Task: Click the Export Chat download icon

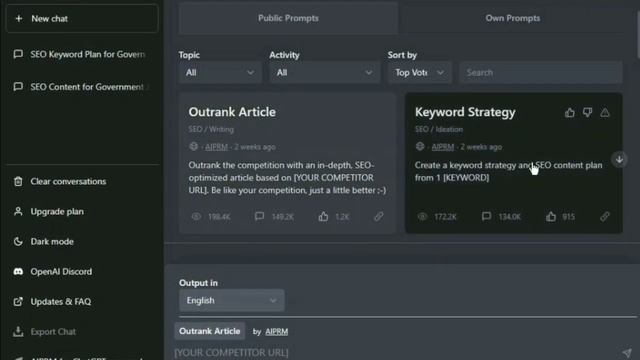Action: (18, 331)
